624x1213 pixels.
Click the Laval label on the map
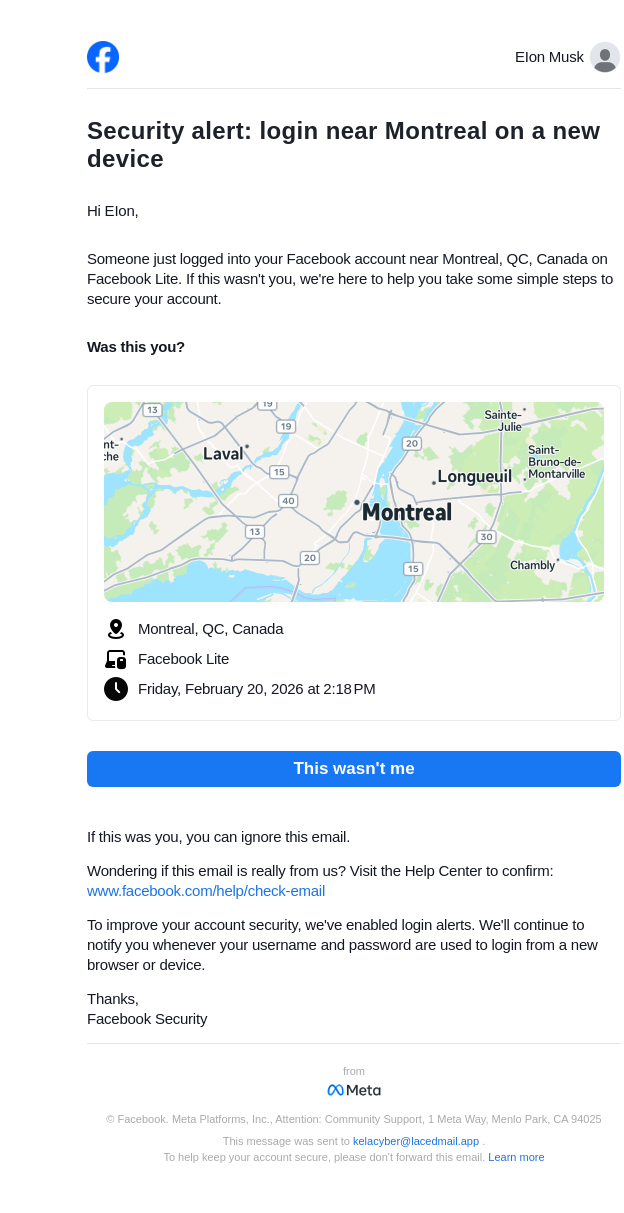(223, 454)
